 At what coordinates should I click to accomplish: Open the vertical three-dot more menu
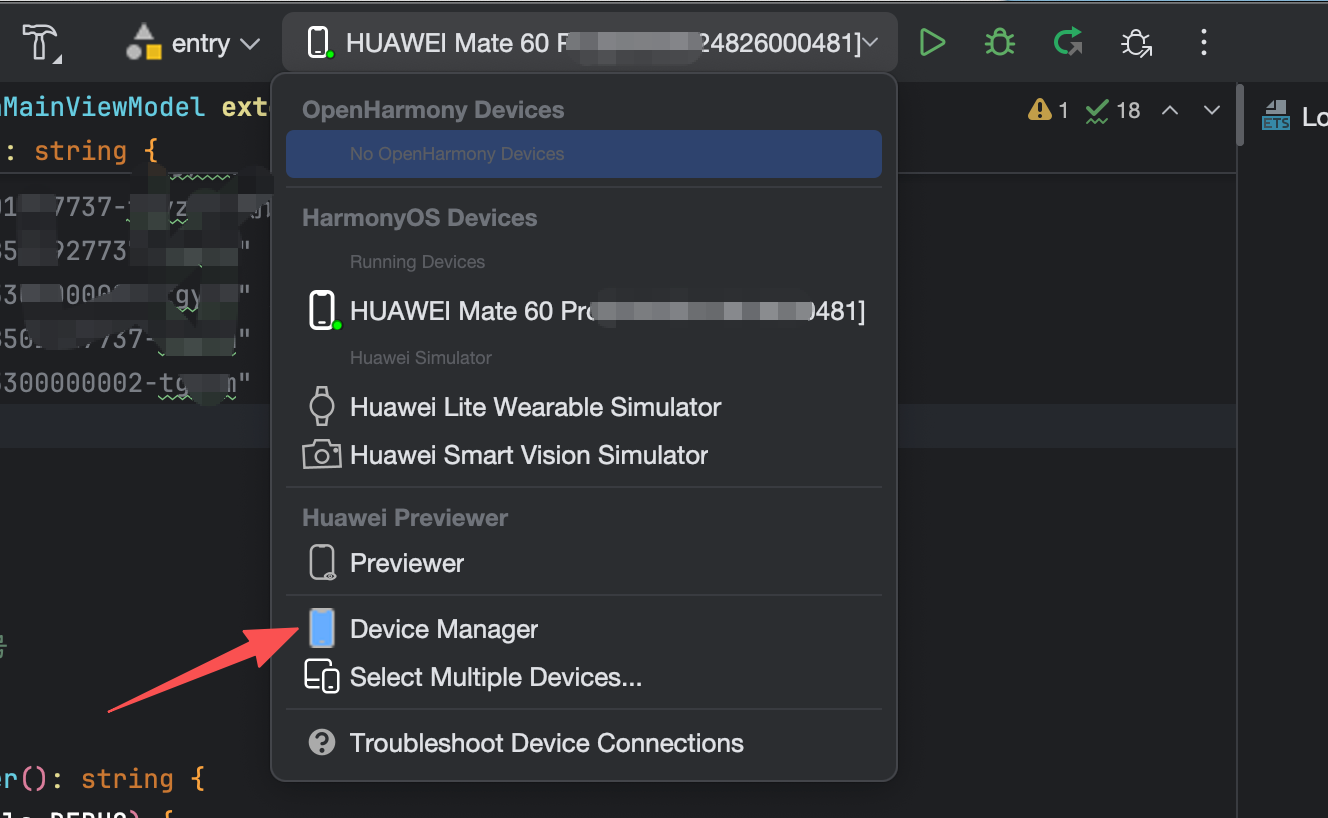click(1204, 43)
